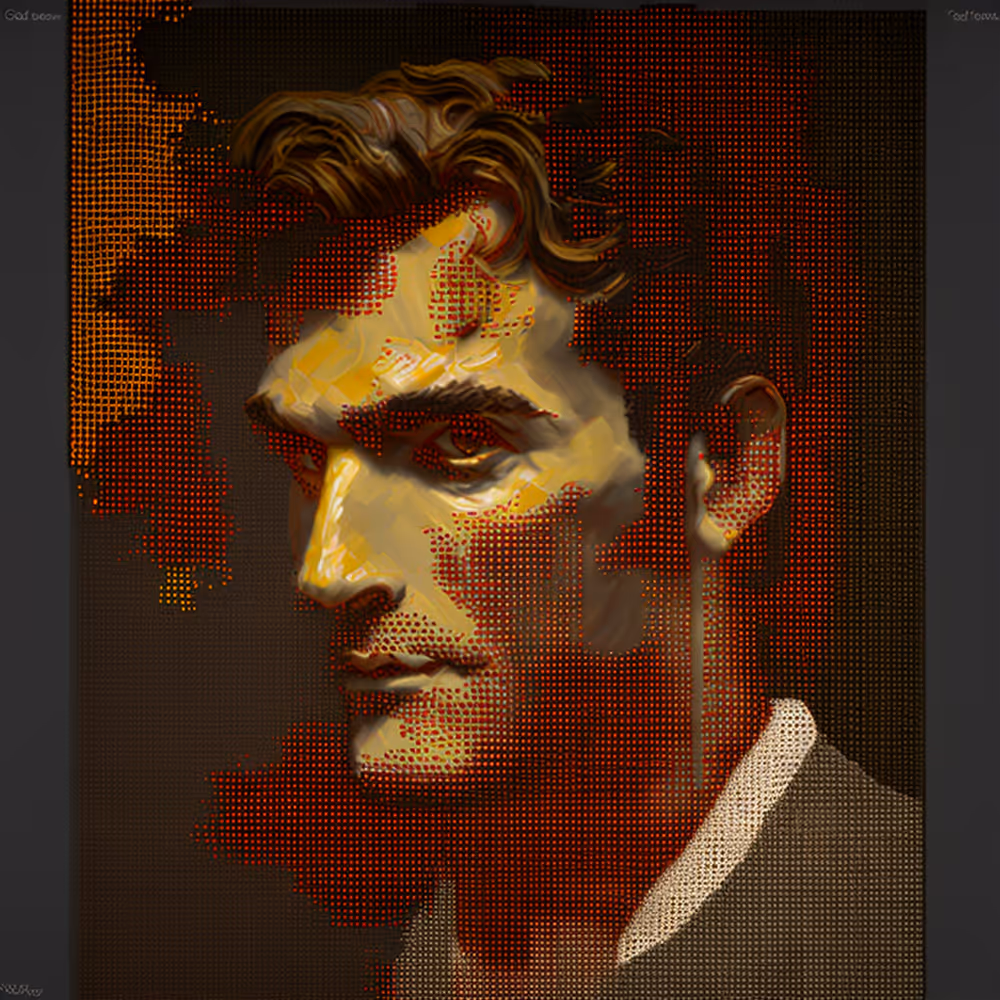Click the tip of the man's nose

[318, 590]
